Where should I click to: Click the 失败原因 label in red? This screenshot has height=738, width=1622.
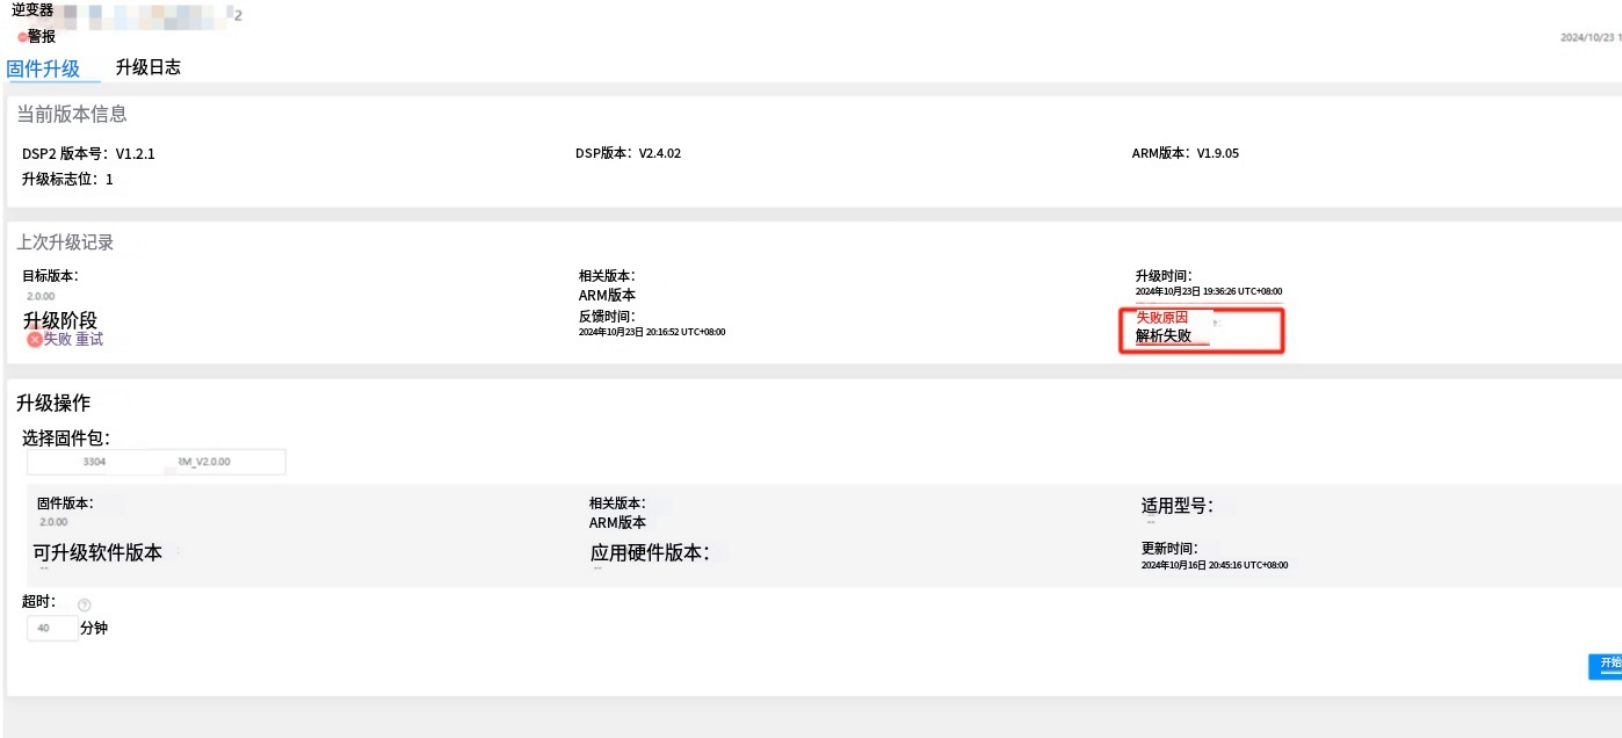coord(1161,317)
